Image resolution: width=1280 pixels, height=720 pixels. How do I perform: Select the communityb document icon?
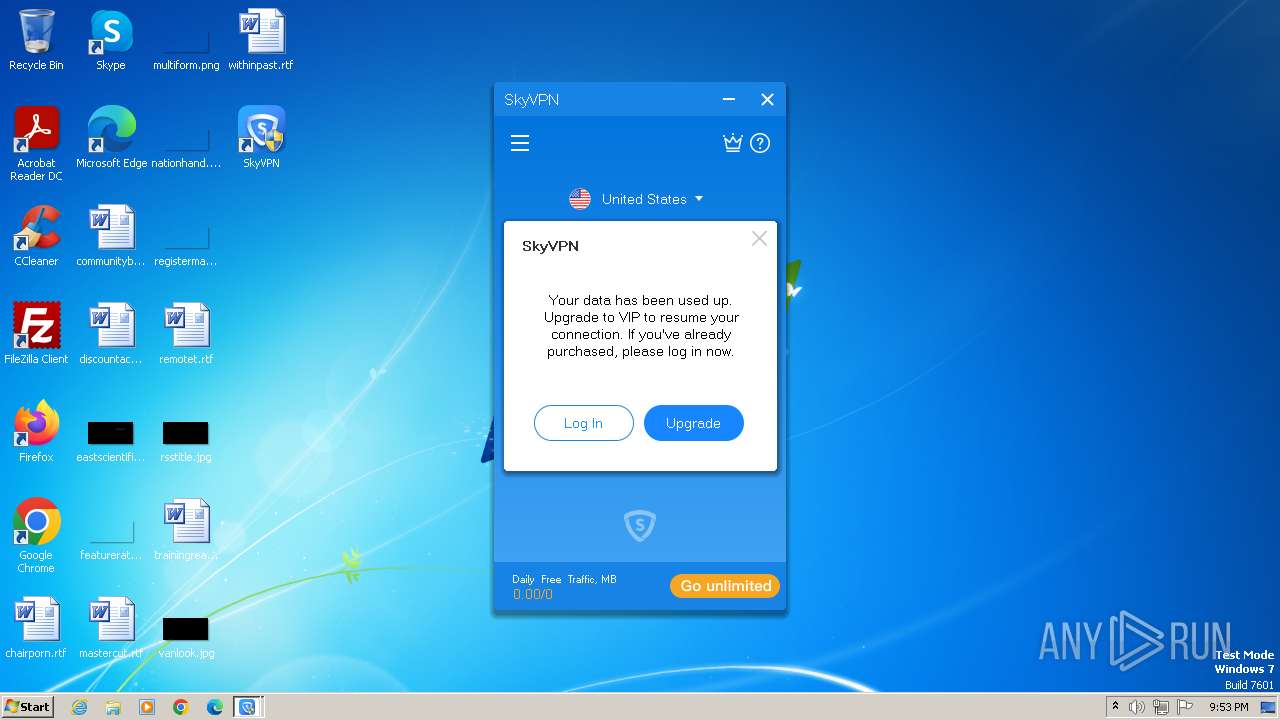(111, 236)
